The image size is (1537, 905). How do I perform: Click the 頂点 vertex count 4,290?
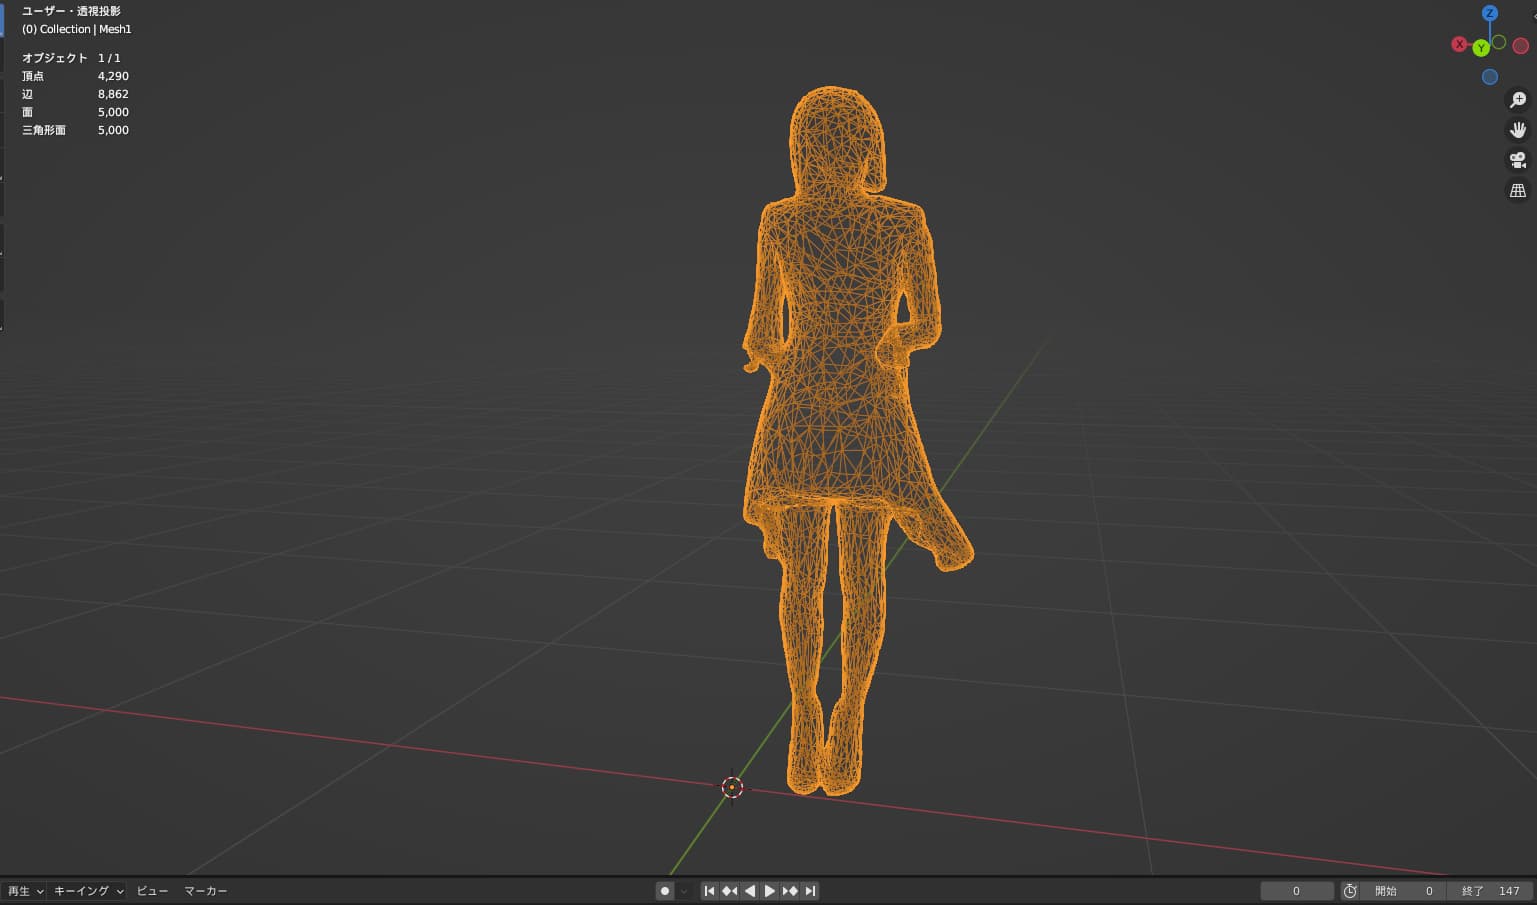[x=113, y=76]
